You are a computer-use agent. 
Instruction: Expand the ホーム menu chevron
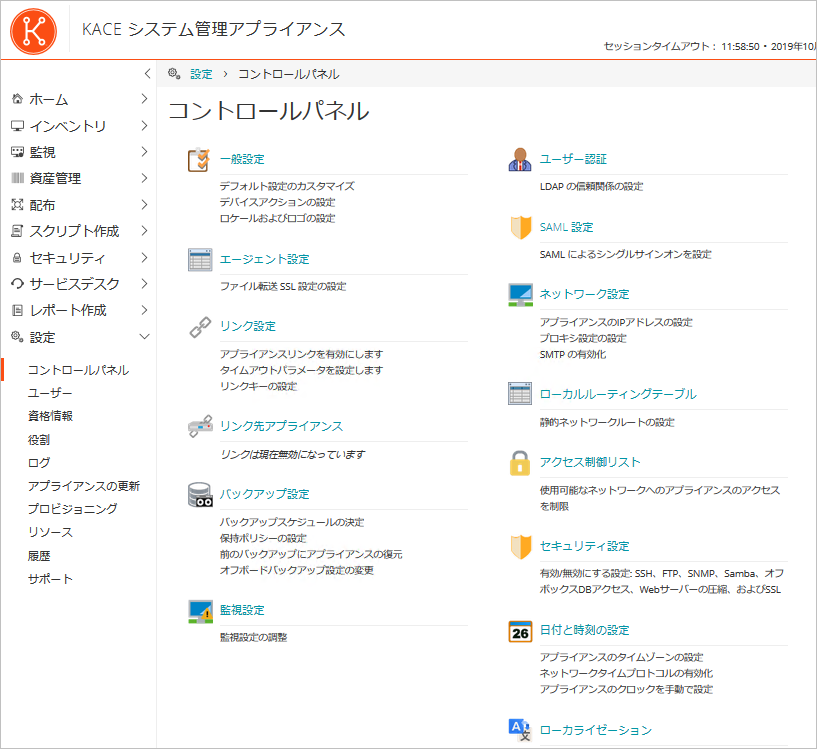(x=144, y=99)
